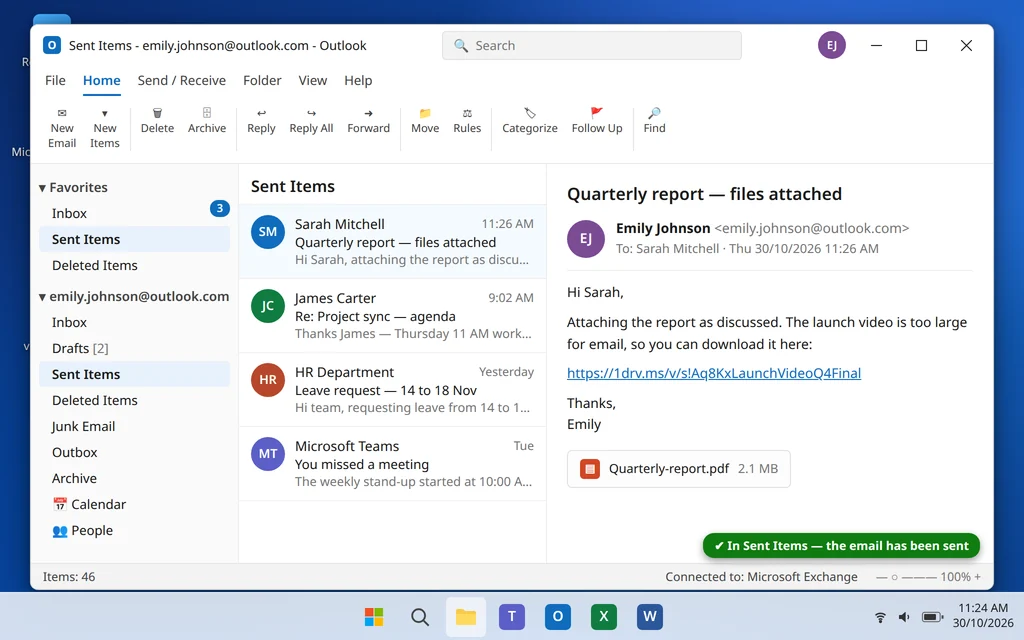
Task: Collapse the Favorites group
Action: (42, 188)
